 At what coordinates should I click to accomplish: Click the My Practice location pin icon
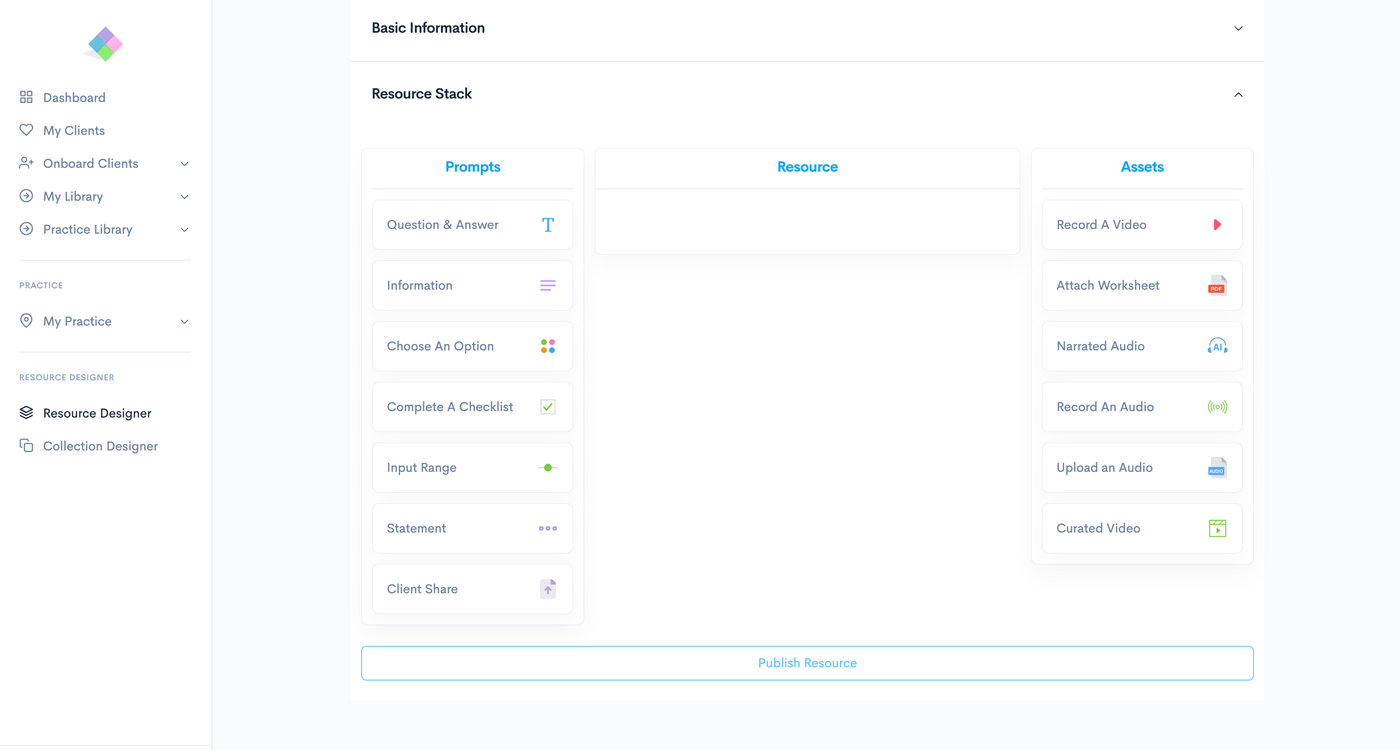coord(26,321)
